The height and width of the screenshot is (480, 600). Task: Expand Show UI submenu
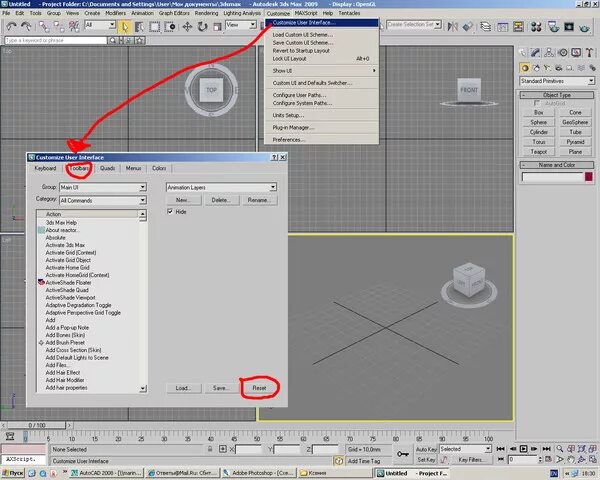pos(321,71)
